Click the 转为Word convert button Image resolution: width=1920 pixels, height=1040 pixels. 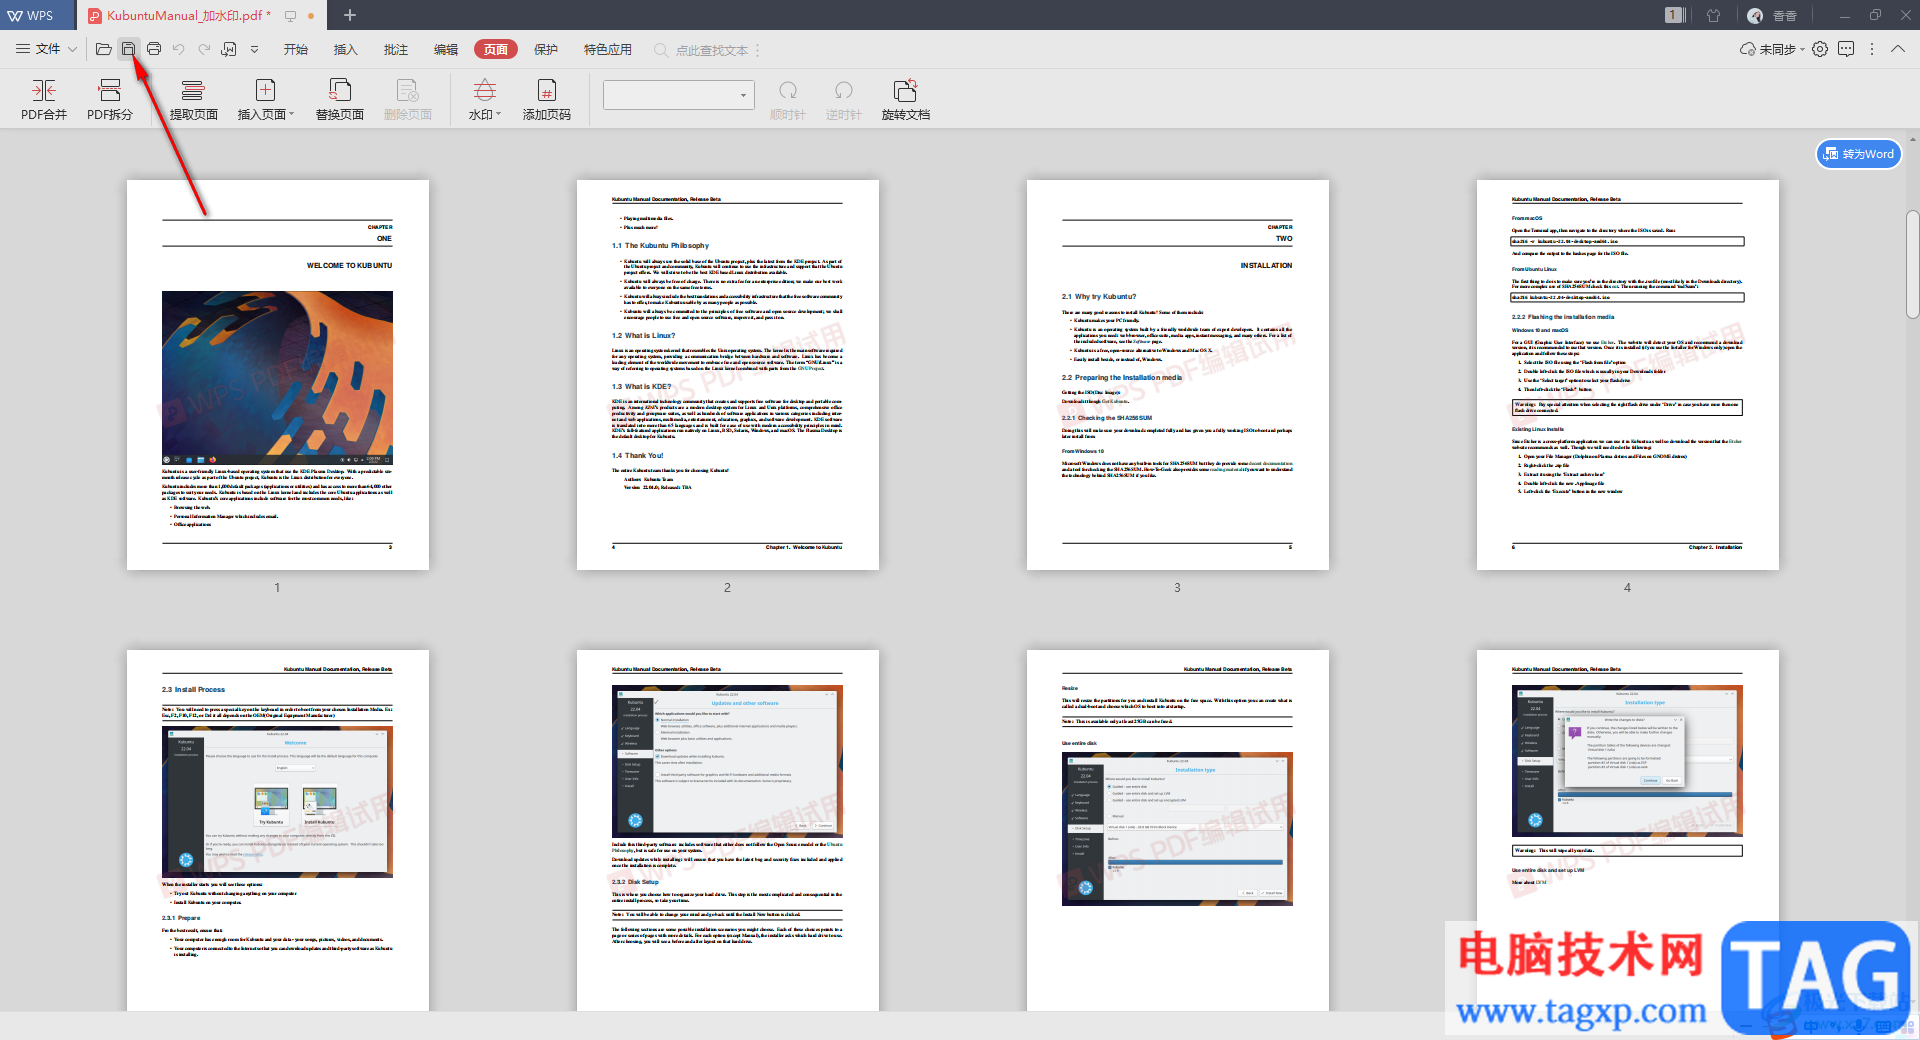[1859, 154]
